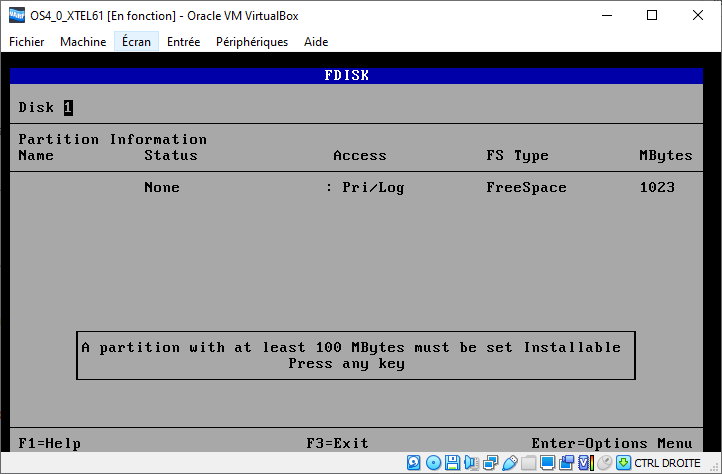The width and height of the screenshot is (722, 474).
Task: Click the floppy disk status icon
Action: pyautogui.click(x=452, y=463)
